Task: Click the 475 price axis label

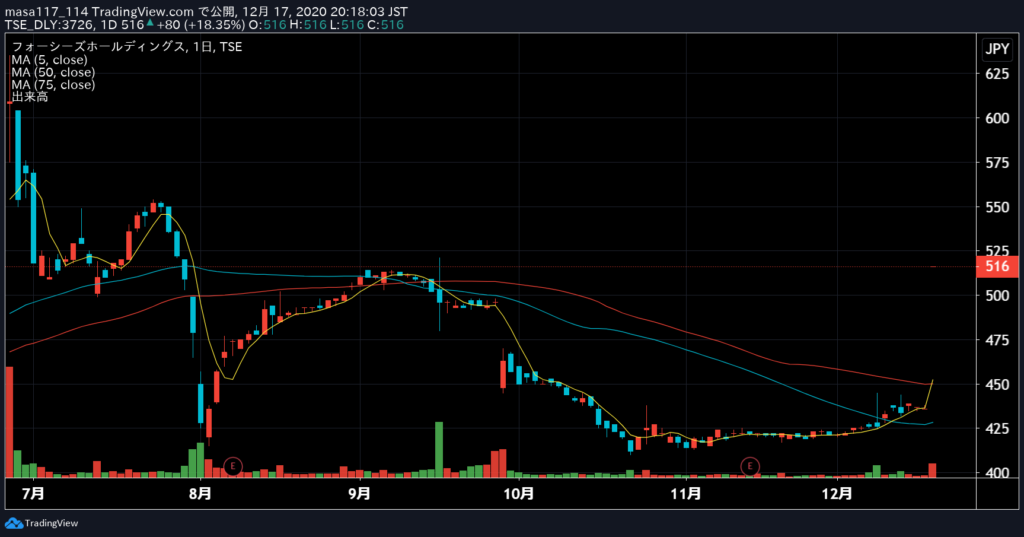Action: click(x=997, y=340)
